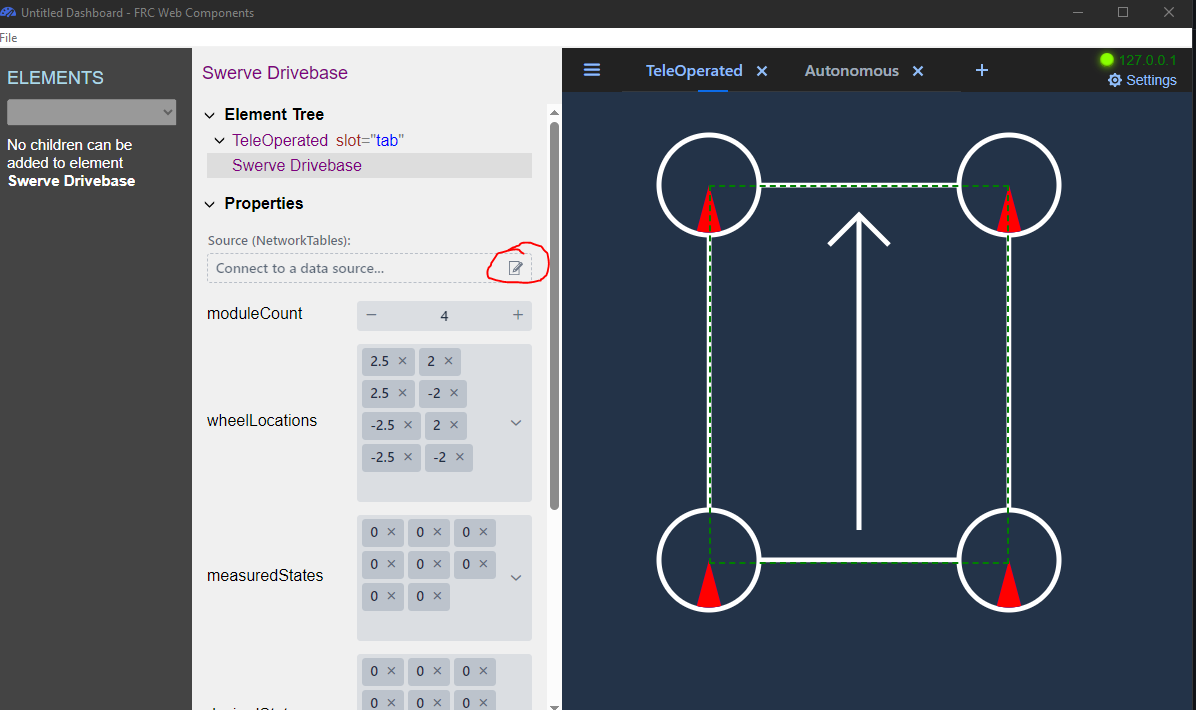Click the NetworkTables source input field
1196x710 pixels.
[x=345, y=268]
